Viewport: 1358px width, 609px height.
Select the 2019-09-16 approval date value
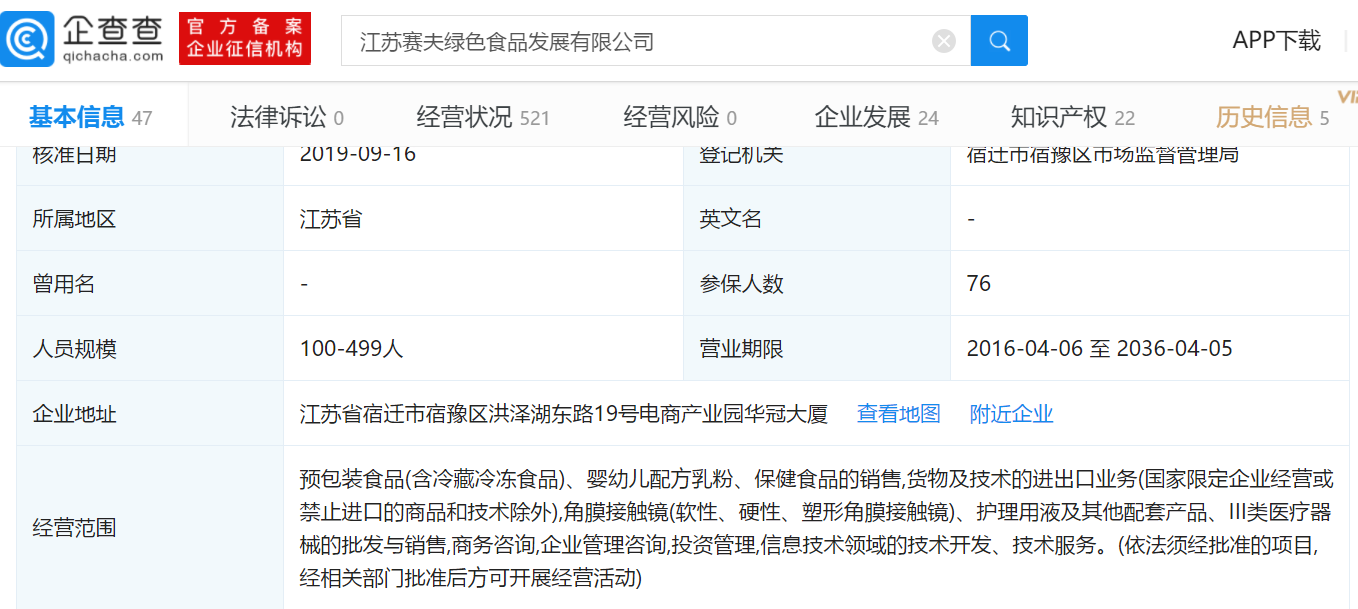click(x=358, y=154)
